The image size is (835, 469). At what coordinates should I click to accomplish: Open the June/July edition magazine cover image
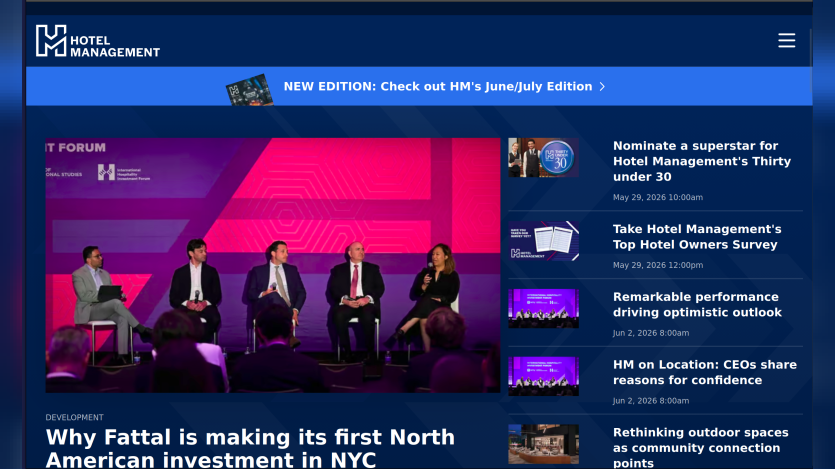pyautogui.click(x=249, y=89)
